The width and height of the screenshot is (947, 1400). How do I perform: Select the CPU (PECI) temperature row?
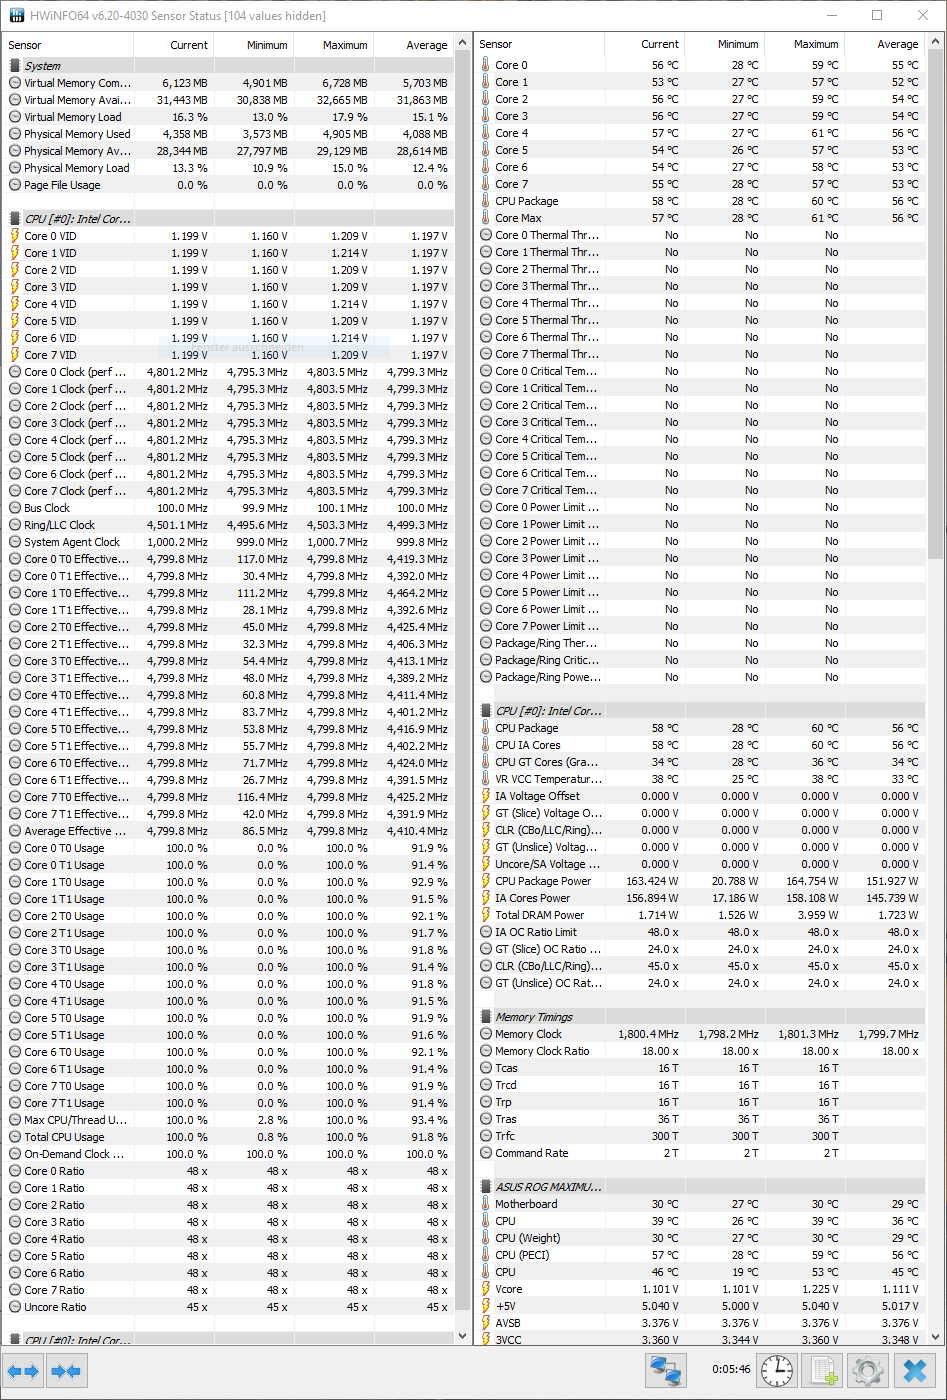701,1255
